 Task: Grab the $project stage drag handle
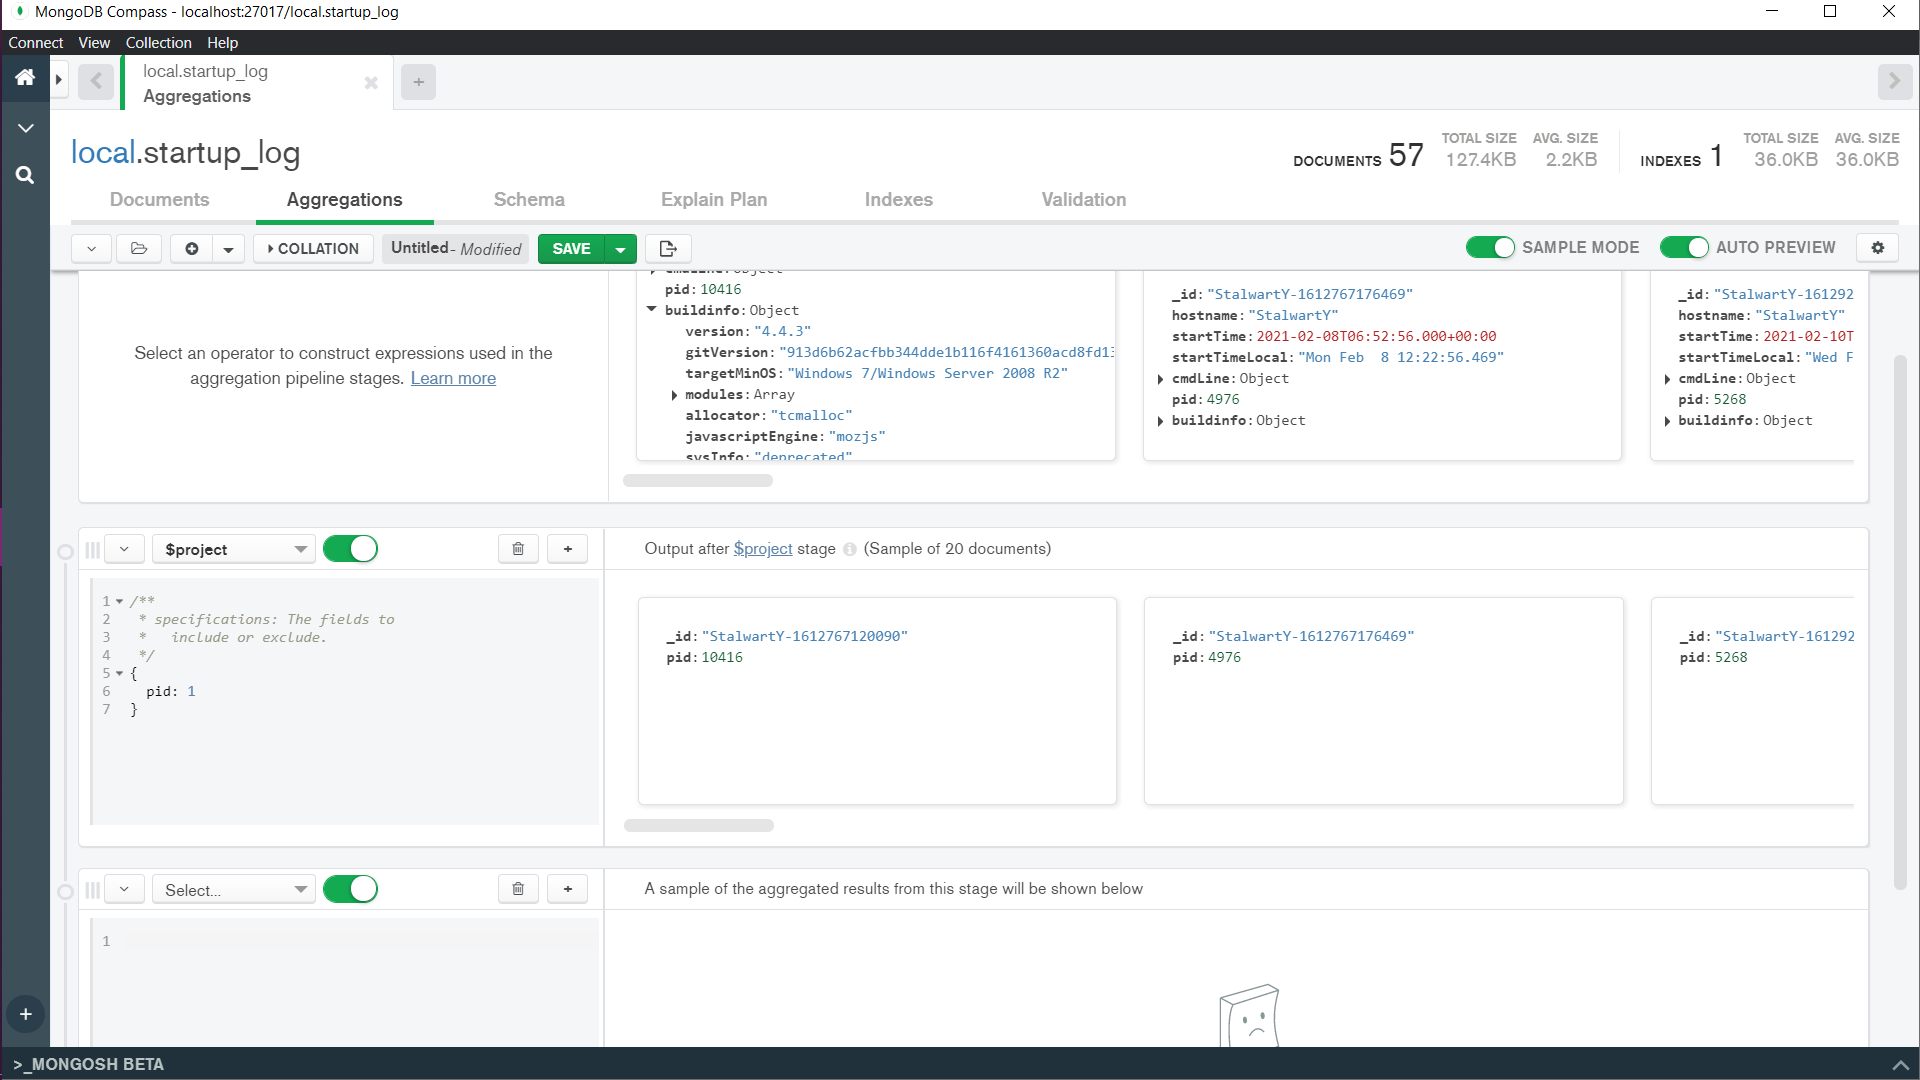[x=92, y=549]
